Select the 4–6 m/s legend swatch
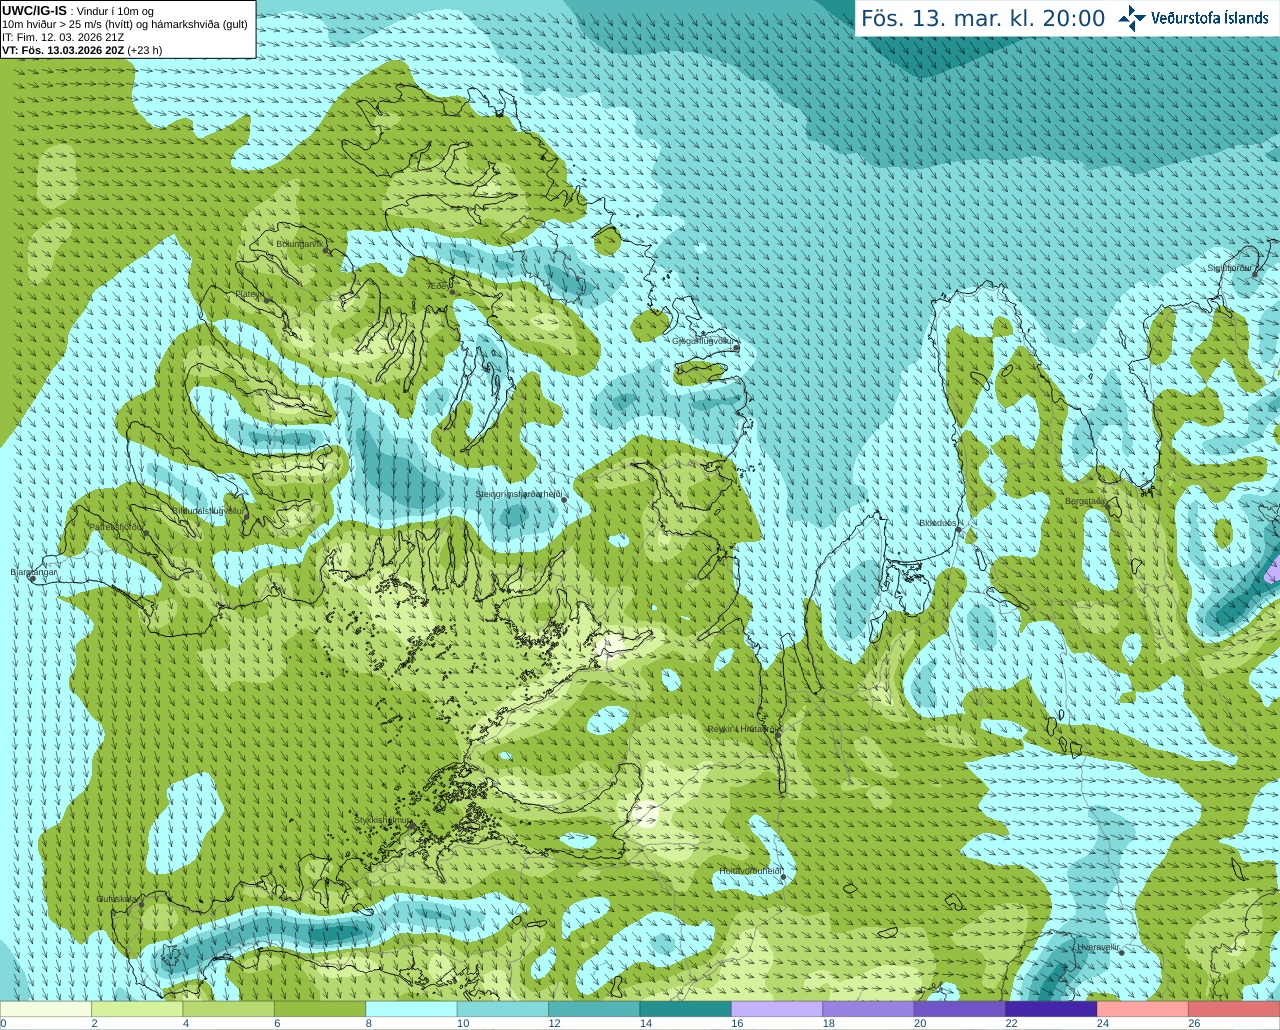This screenshot has height=1030, width=1280. [x=229, y=1009]
